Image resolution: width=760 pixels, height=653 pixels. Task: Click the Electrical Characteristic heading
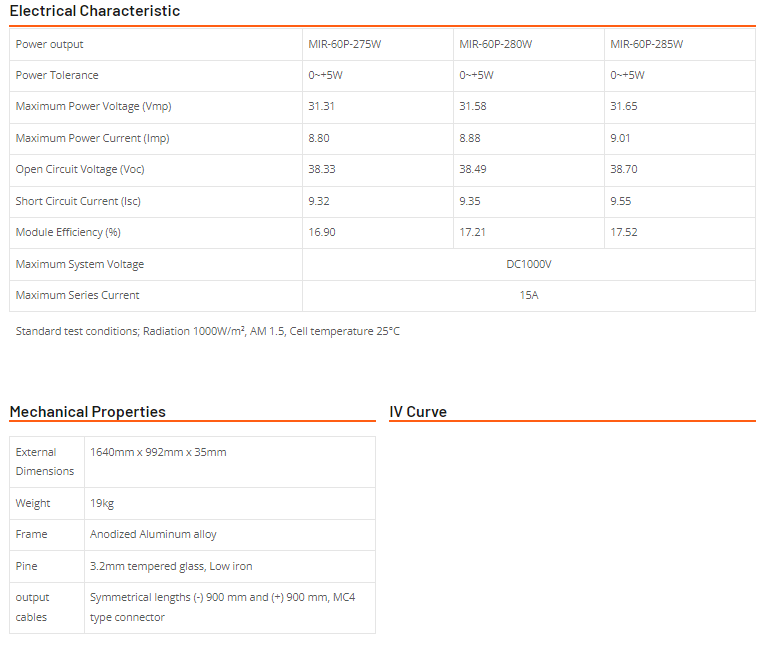coord(95,11)
